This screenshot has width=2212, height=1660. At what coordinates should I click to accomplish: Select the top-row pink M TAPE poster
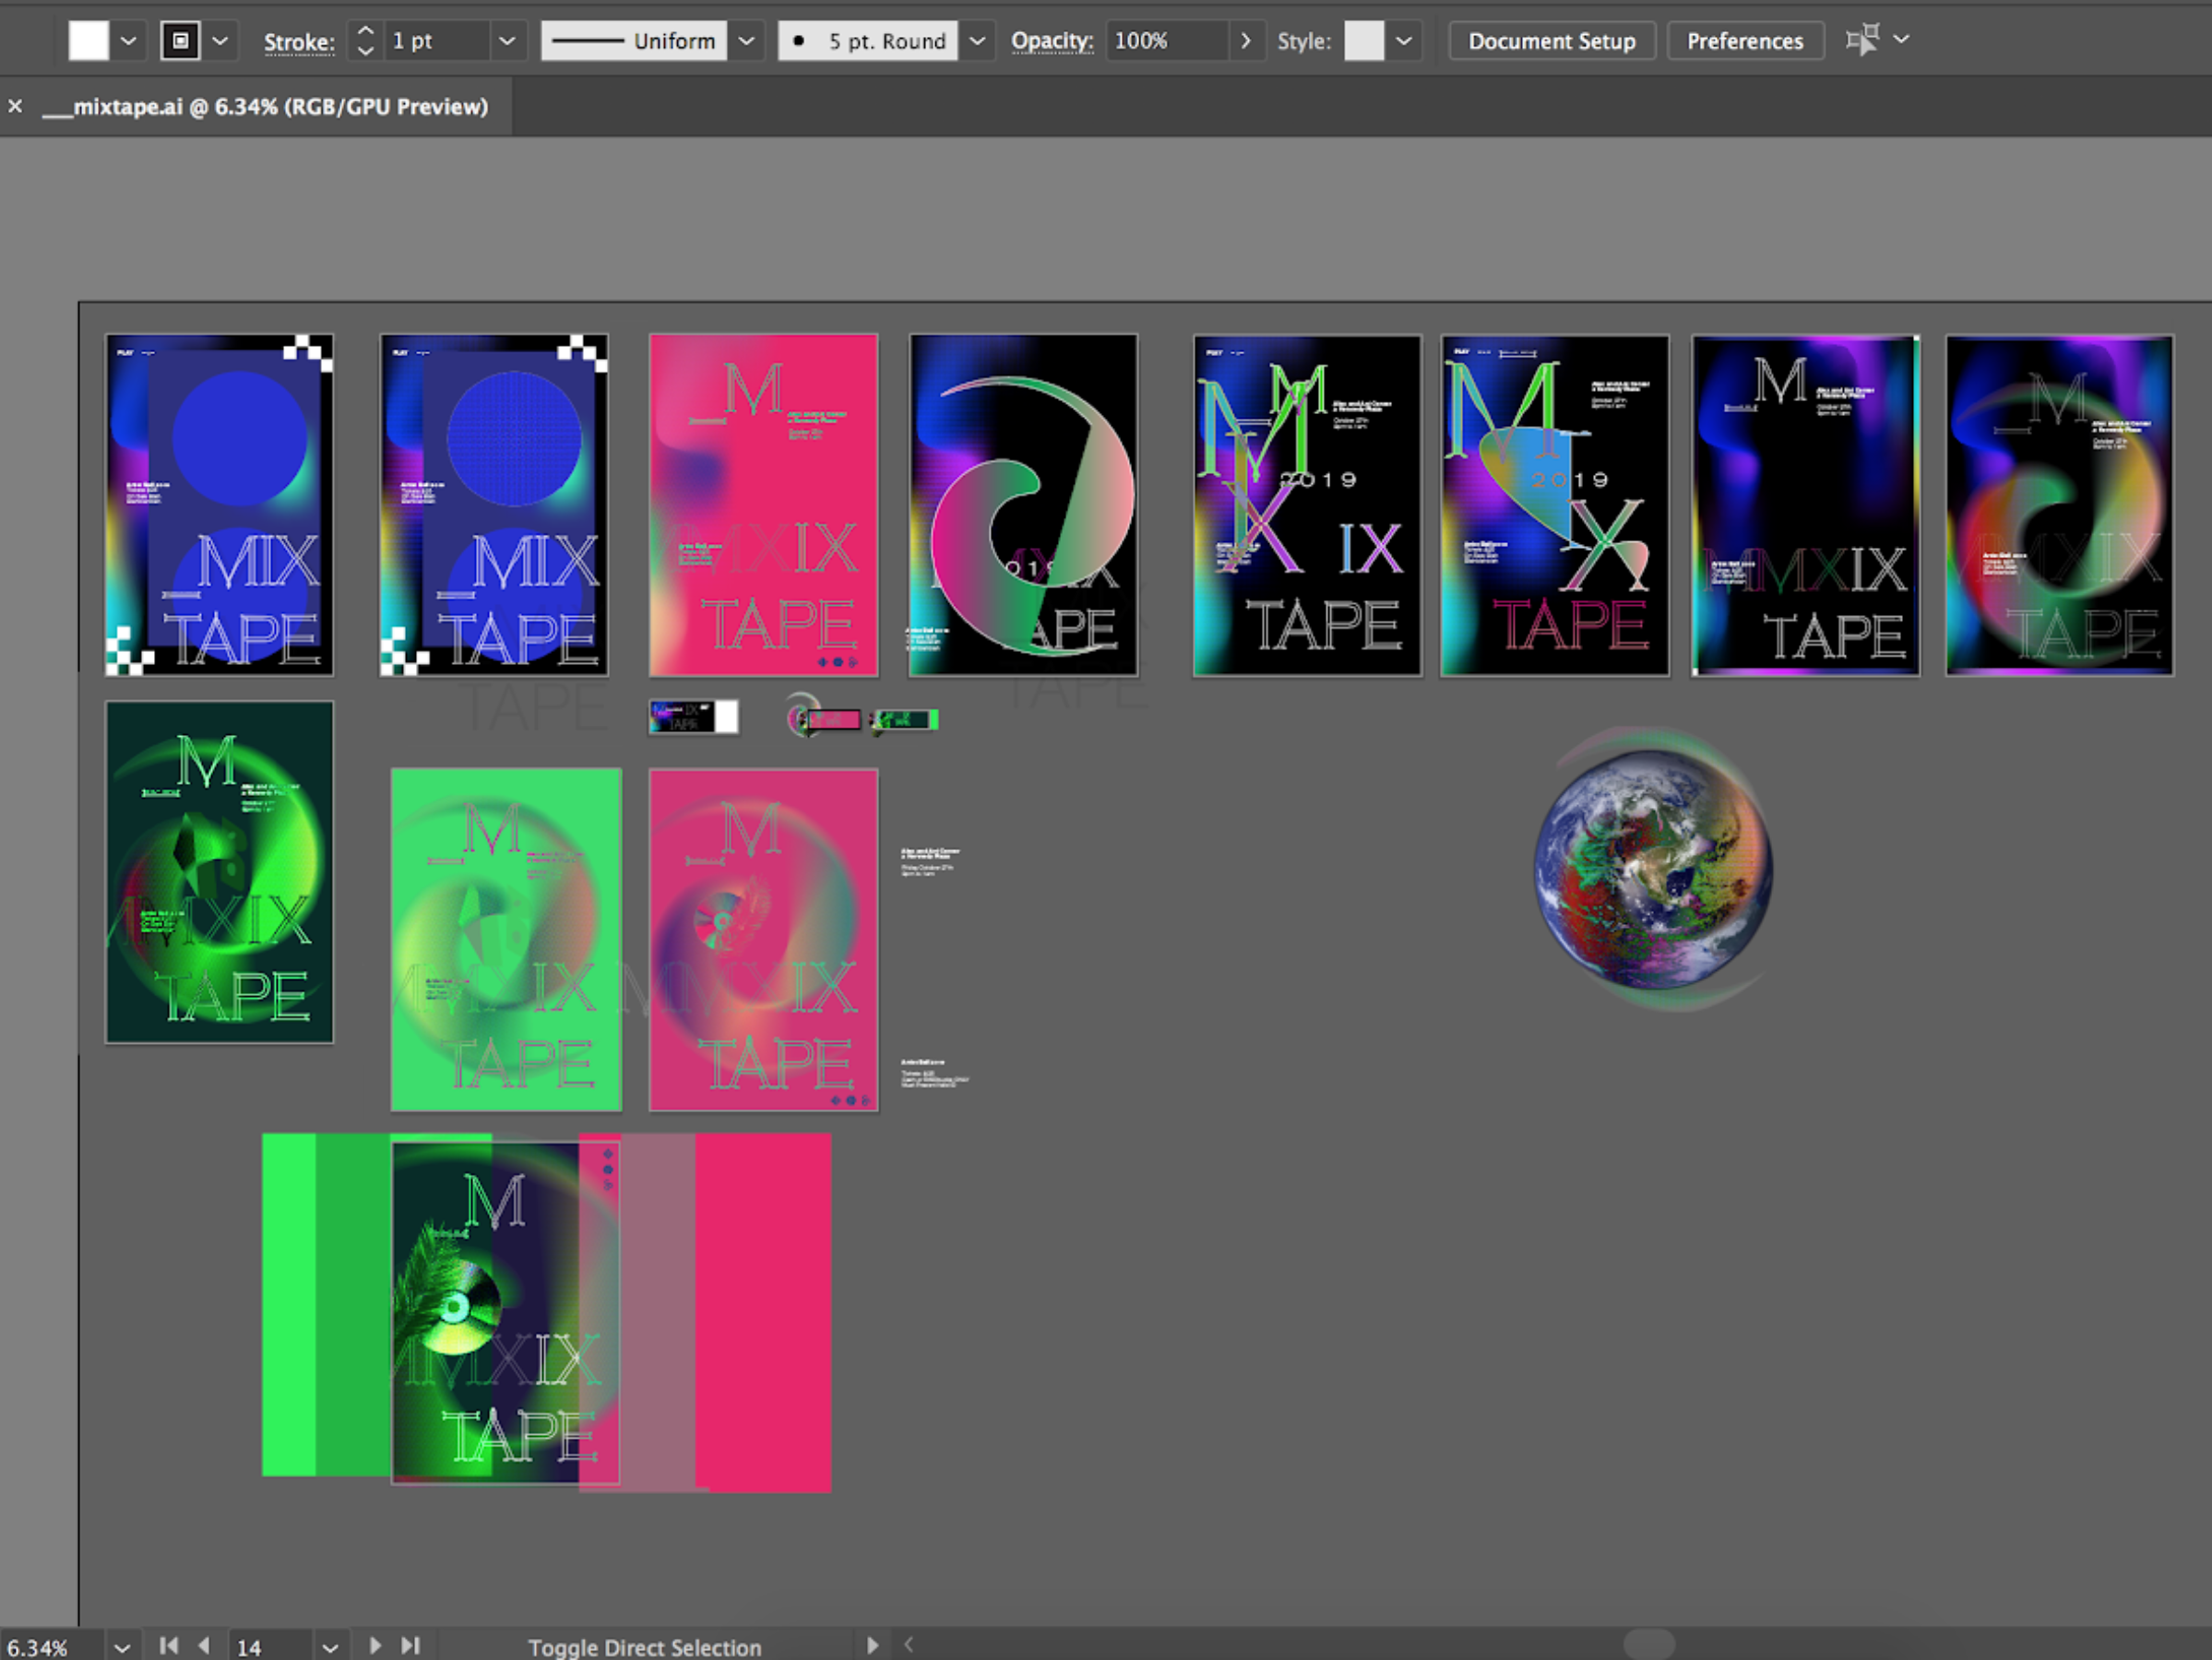(x=764, y=505)
